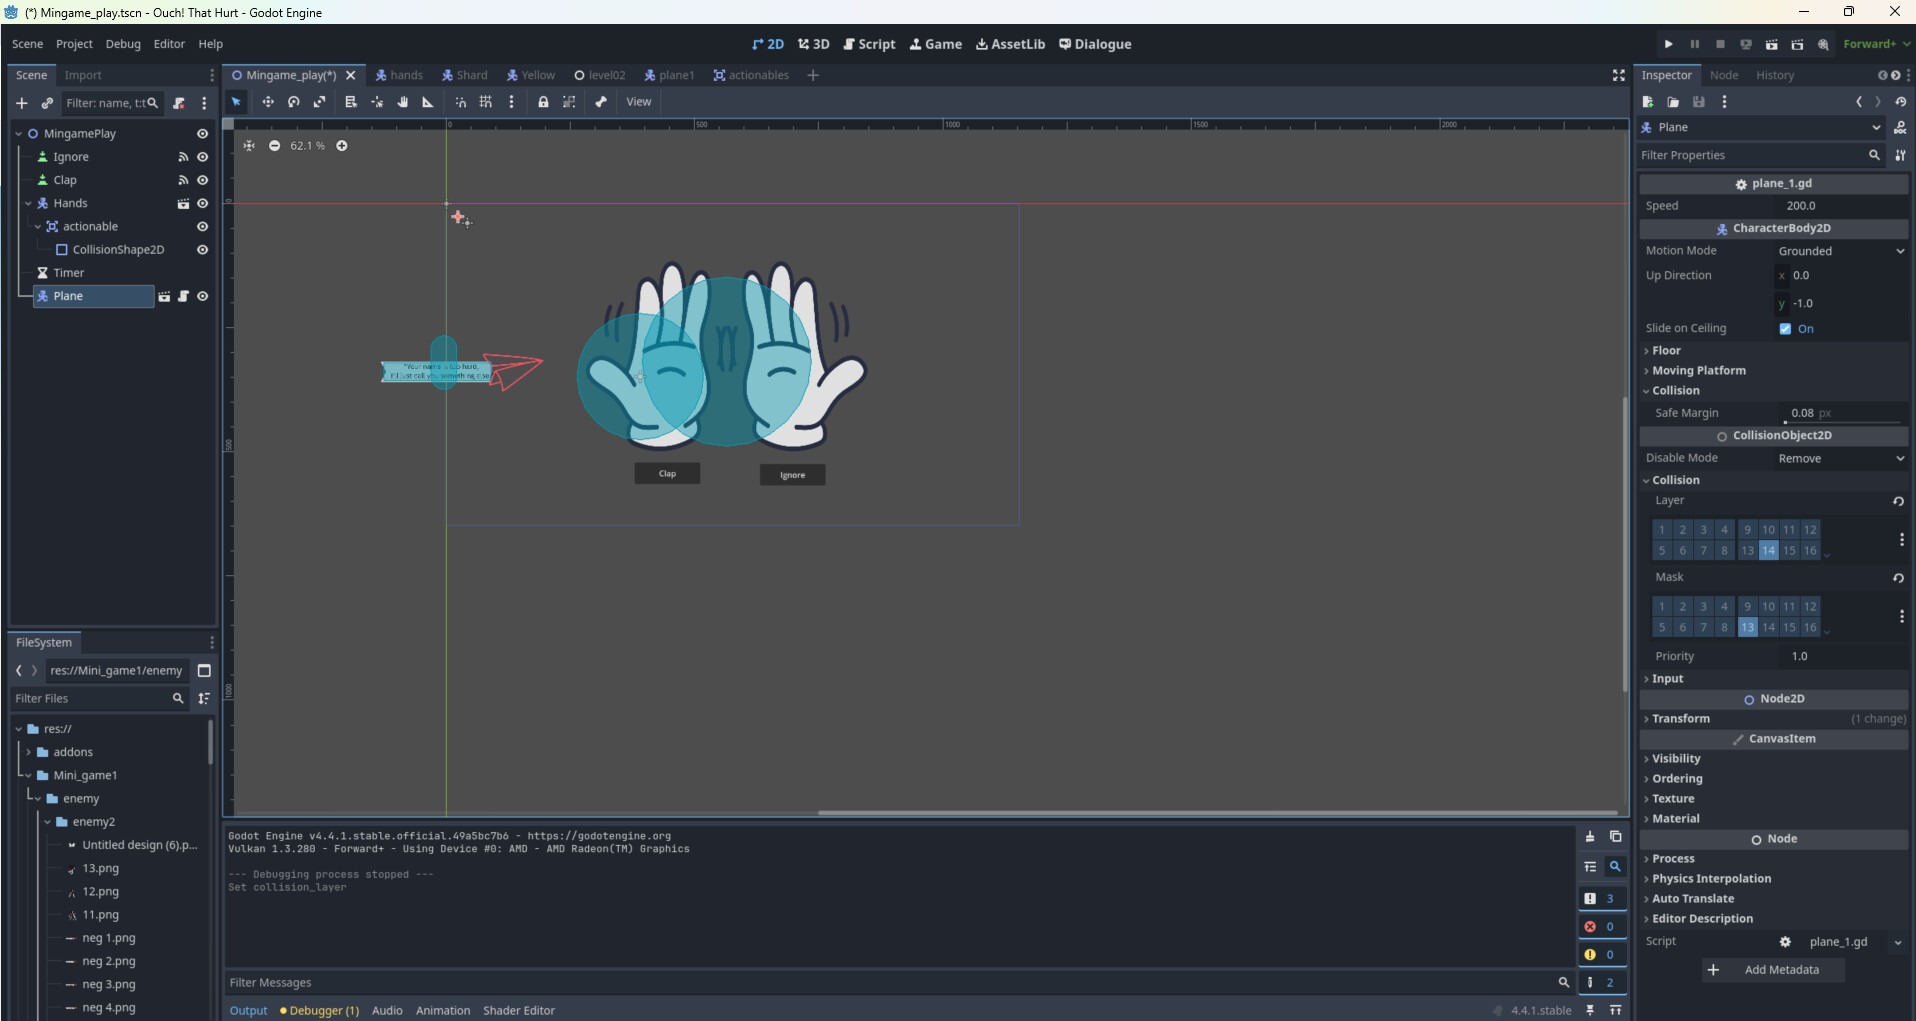1916x1021 pixels.
Task: Toggle visibility of Plane node
Action: (202, 296)
